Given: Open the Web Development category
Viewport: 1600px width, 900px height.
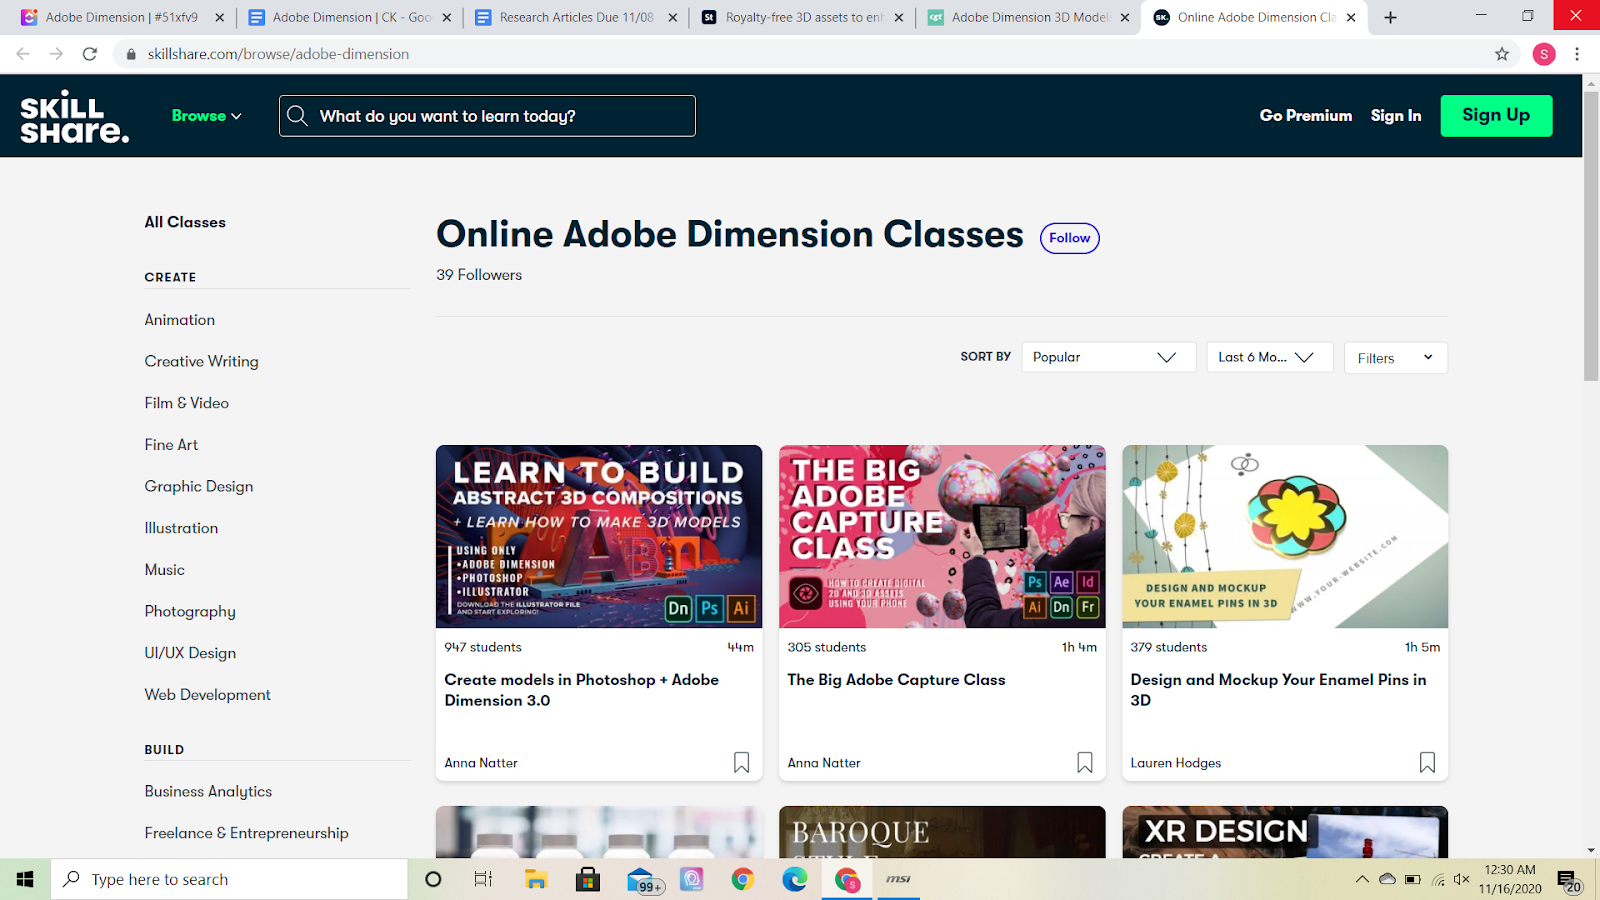Looking at the screenshot, I should point(208,695).
